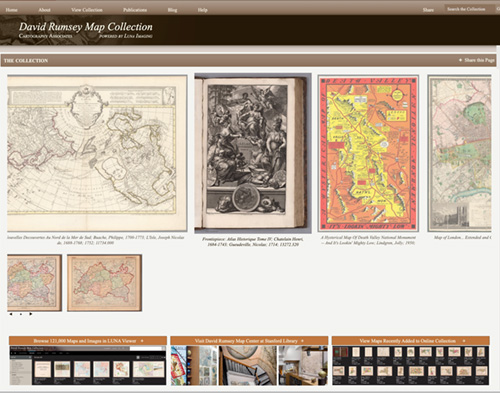Go to the Blog page
Viewport: 500px width, 393px height.
coord(172,10)
